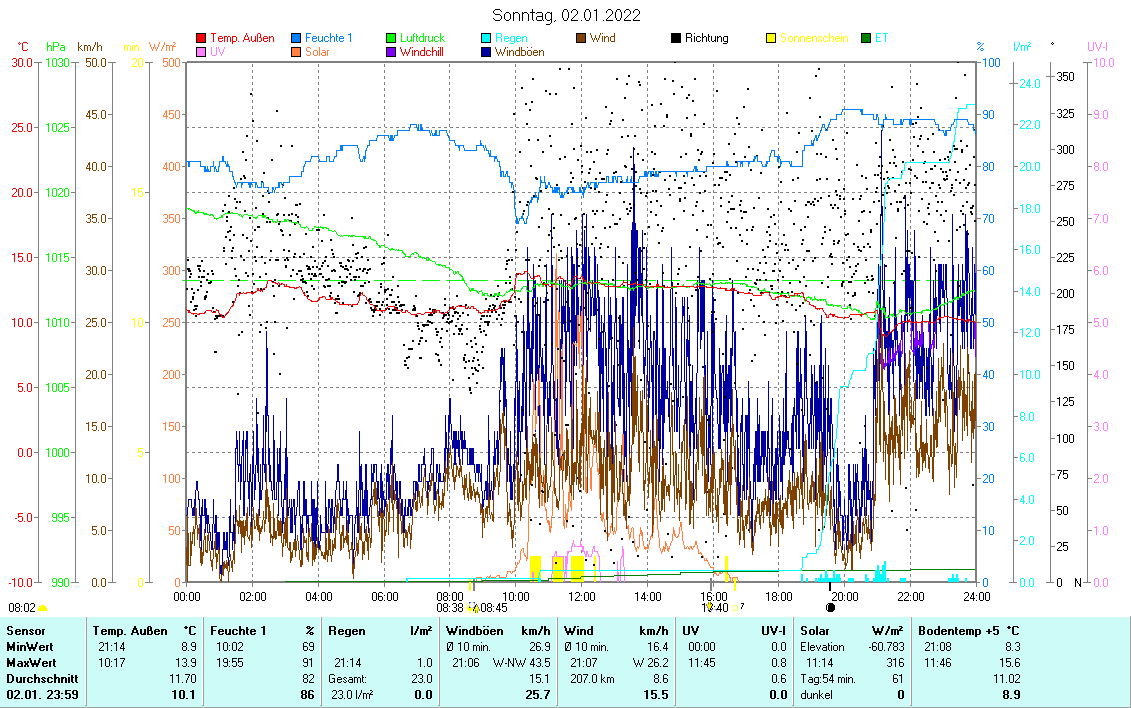
Task: Click the sun icon next to 08:02
Action: click(43, 607)
